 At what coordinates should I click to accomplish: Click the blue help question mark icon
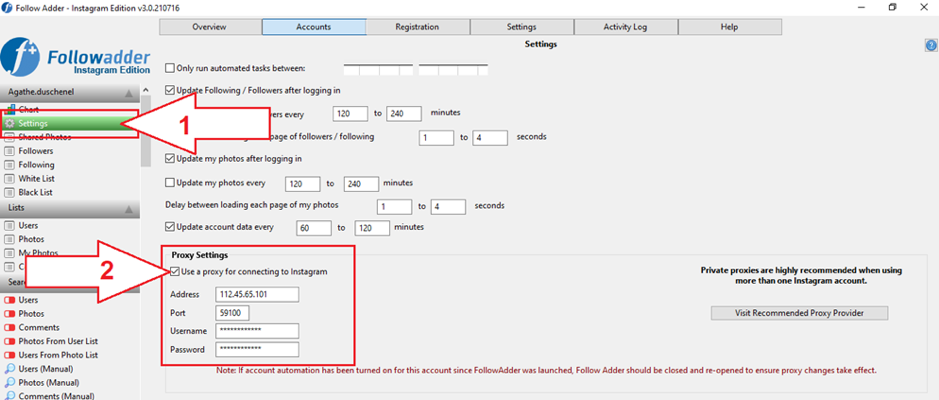pyautogui.click(x=931, y=46)
